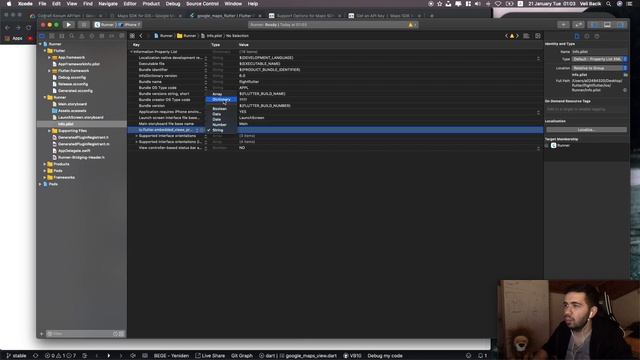Go back with the jump bar arrow
This screenshot has height=360, width=640.
click(141, 36)
